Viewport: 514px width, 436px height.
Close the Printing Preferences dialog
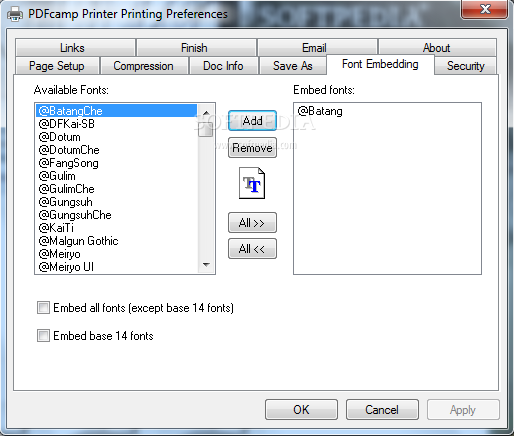[x=485, y=9]
